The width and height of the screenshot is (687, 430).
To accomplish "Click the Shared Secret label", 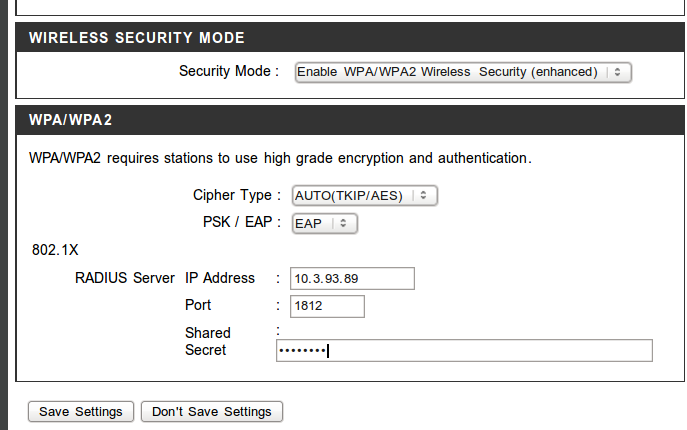I will coord(207,341).
